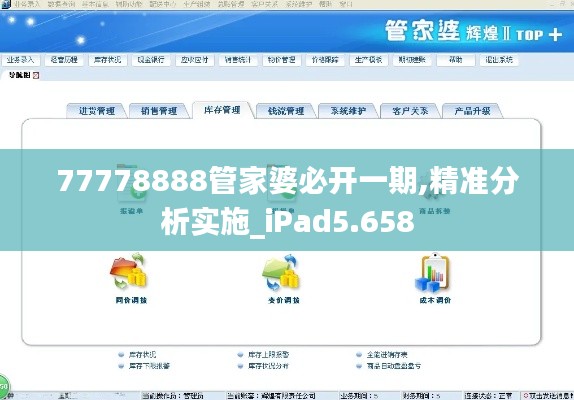Viewport: 574px width, 400px height.
Task: Select the 钱流管理 tab
Action: 286,111
